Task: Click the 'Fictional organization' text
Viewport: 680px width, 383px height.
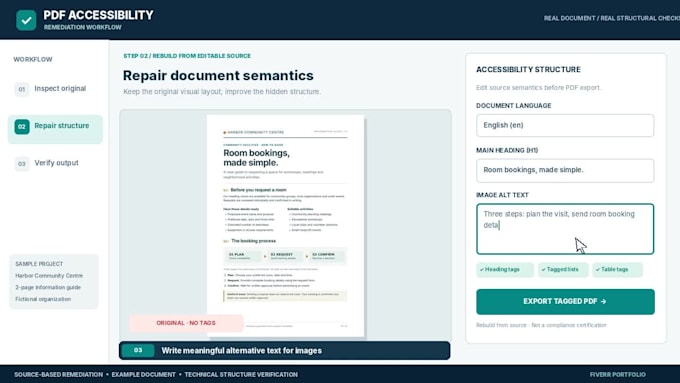Action: [43, 299]
